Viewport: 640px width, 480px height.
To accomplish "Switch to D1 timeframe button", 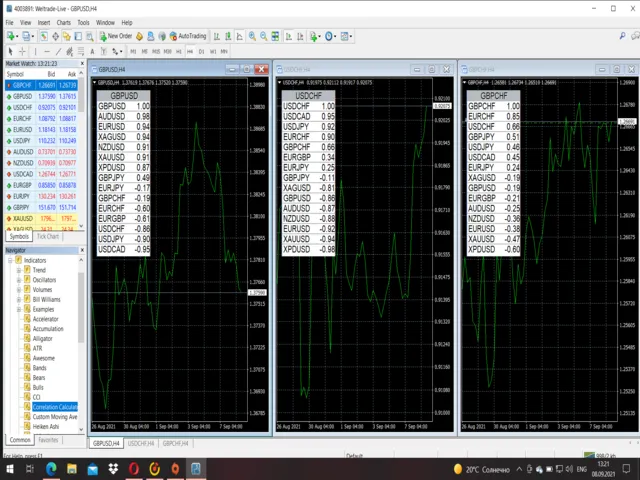I will (x=202, y=50).
